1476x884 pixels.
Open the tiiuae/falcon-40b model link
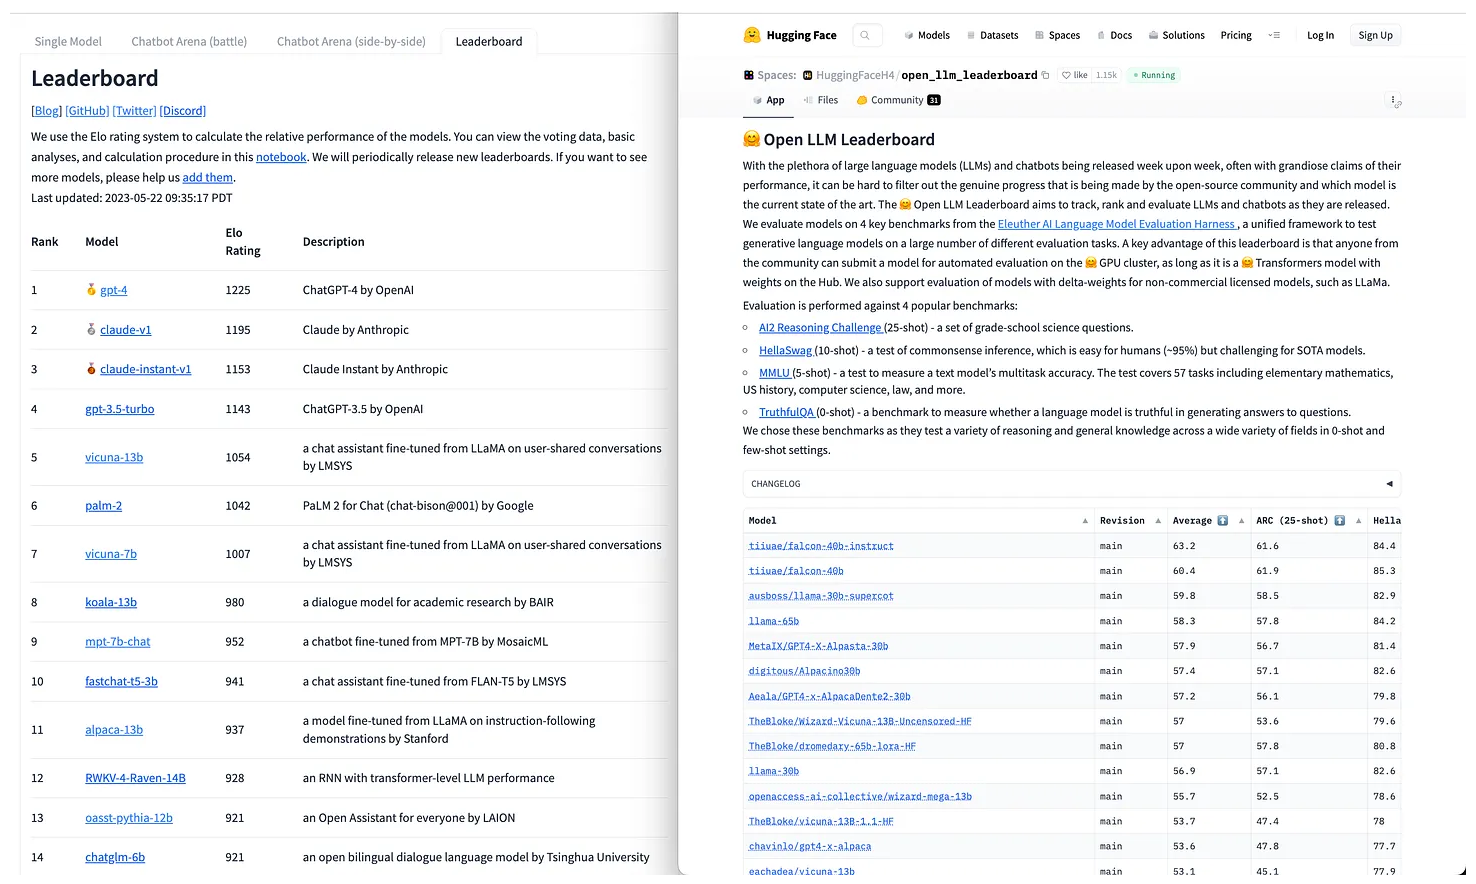coord(796,571)
